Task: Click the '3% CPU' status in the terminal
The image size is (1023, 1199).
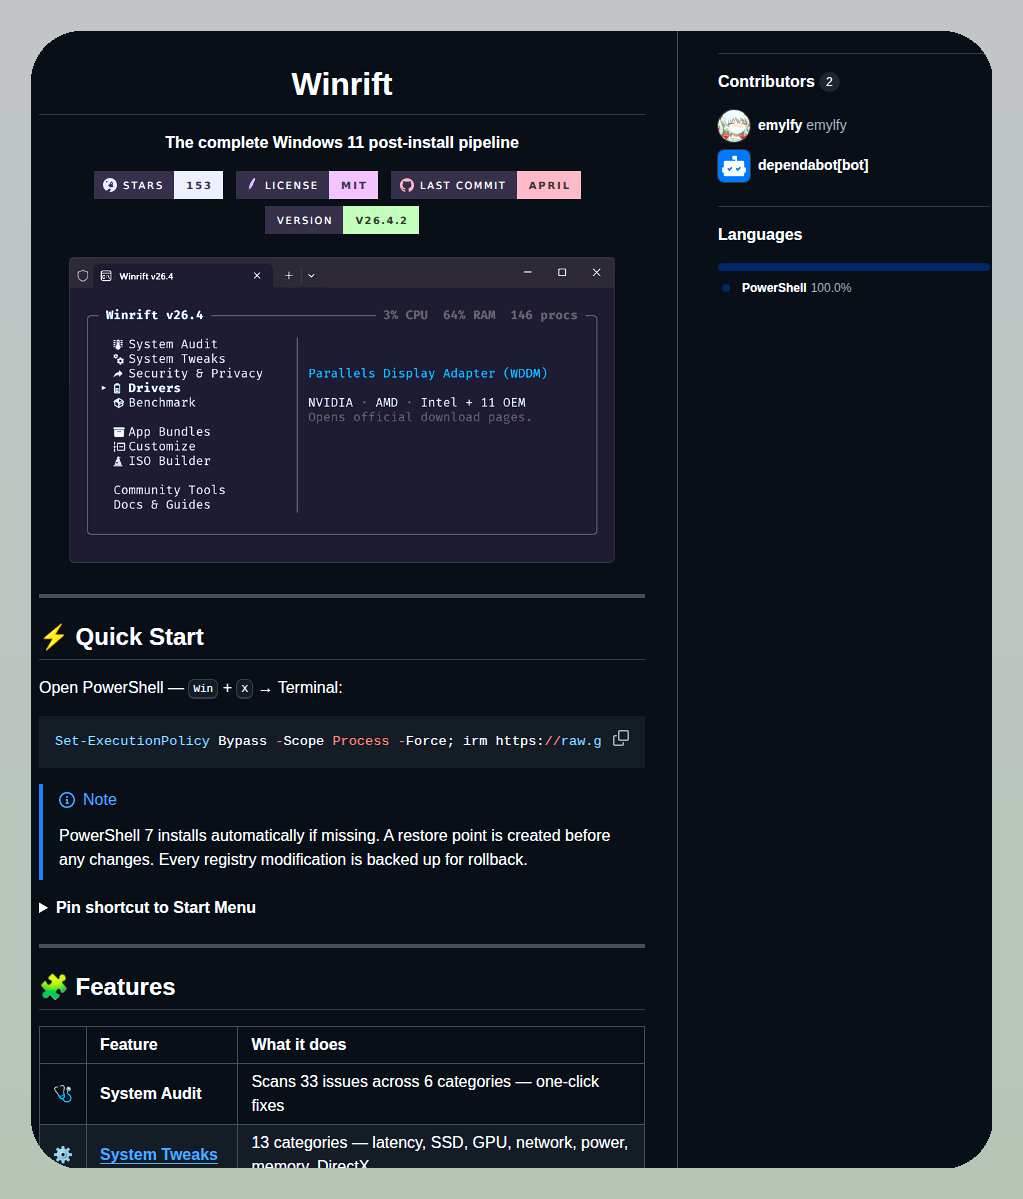Action: pyautogui.click(x=405, y=315)
